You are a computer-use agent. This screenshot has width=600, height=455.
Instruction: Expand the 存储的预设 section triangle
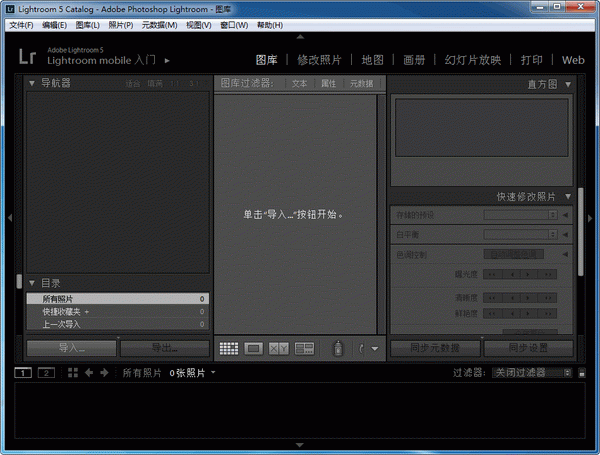(565, 215)
